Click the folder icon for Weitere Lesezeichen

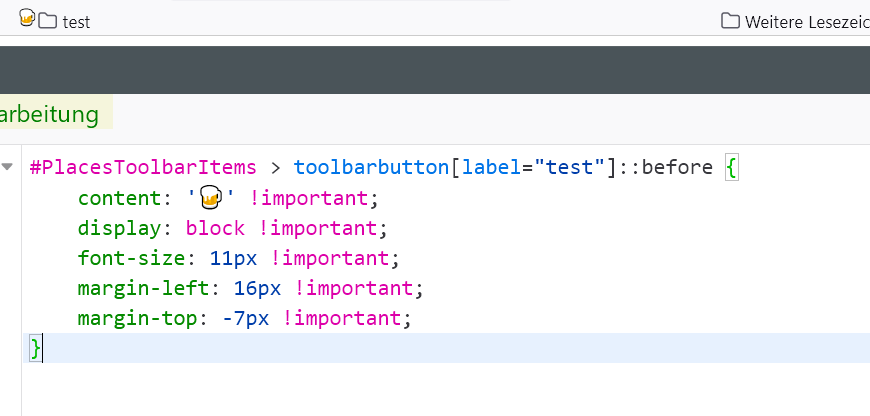click(x=730, y=21)
